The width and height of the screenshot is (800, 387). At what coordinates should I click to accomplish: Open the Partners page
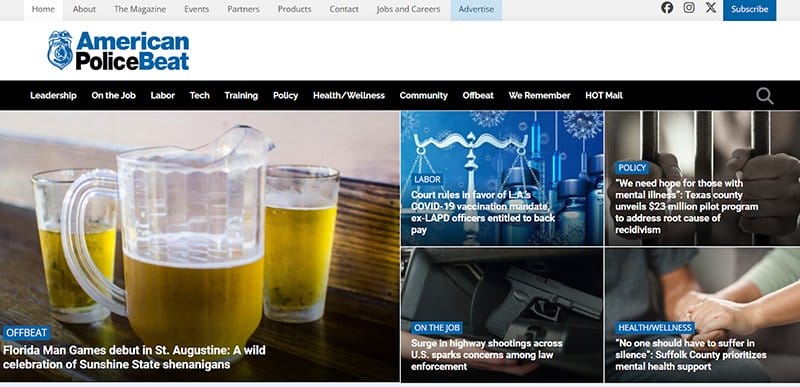tap(243, 9)
